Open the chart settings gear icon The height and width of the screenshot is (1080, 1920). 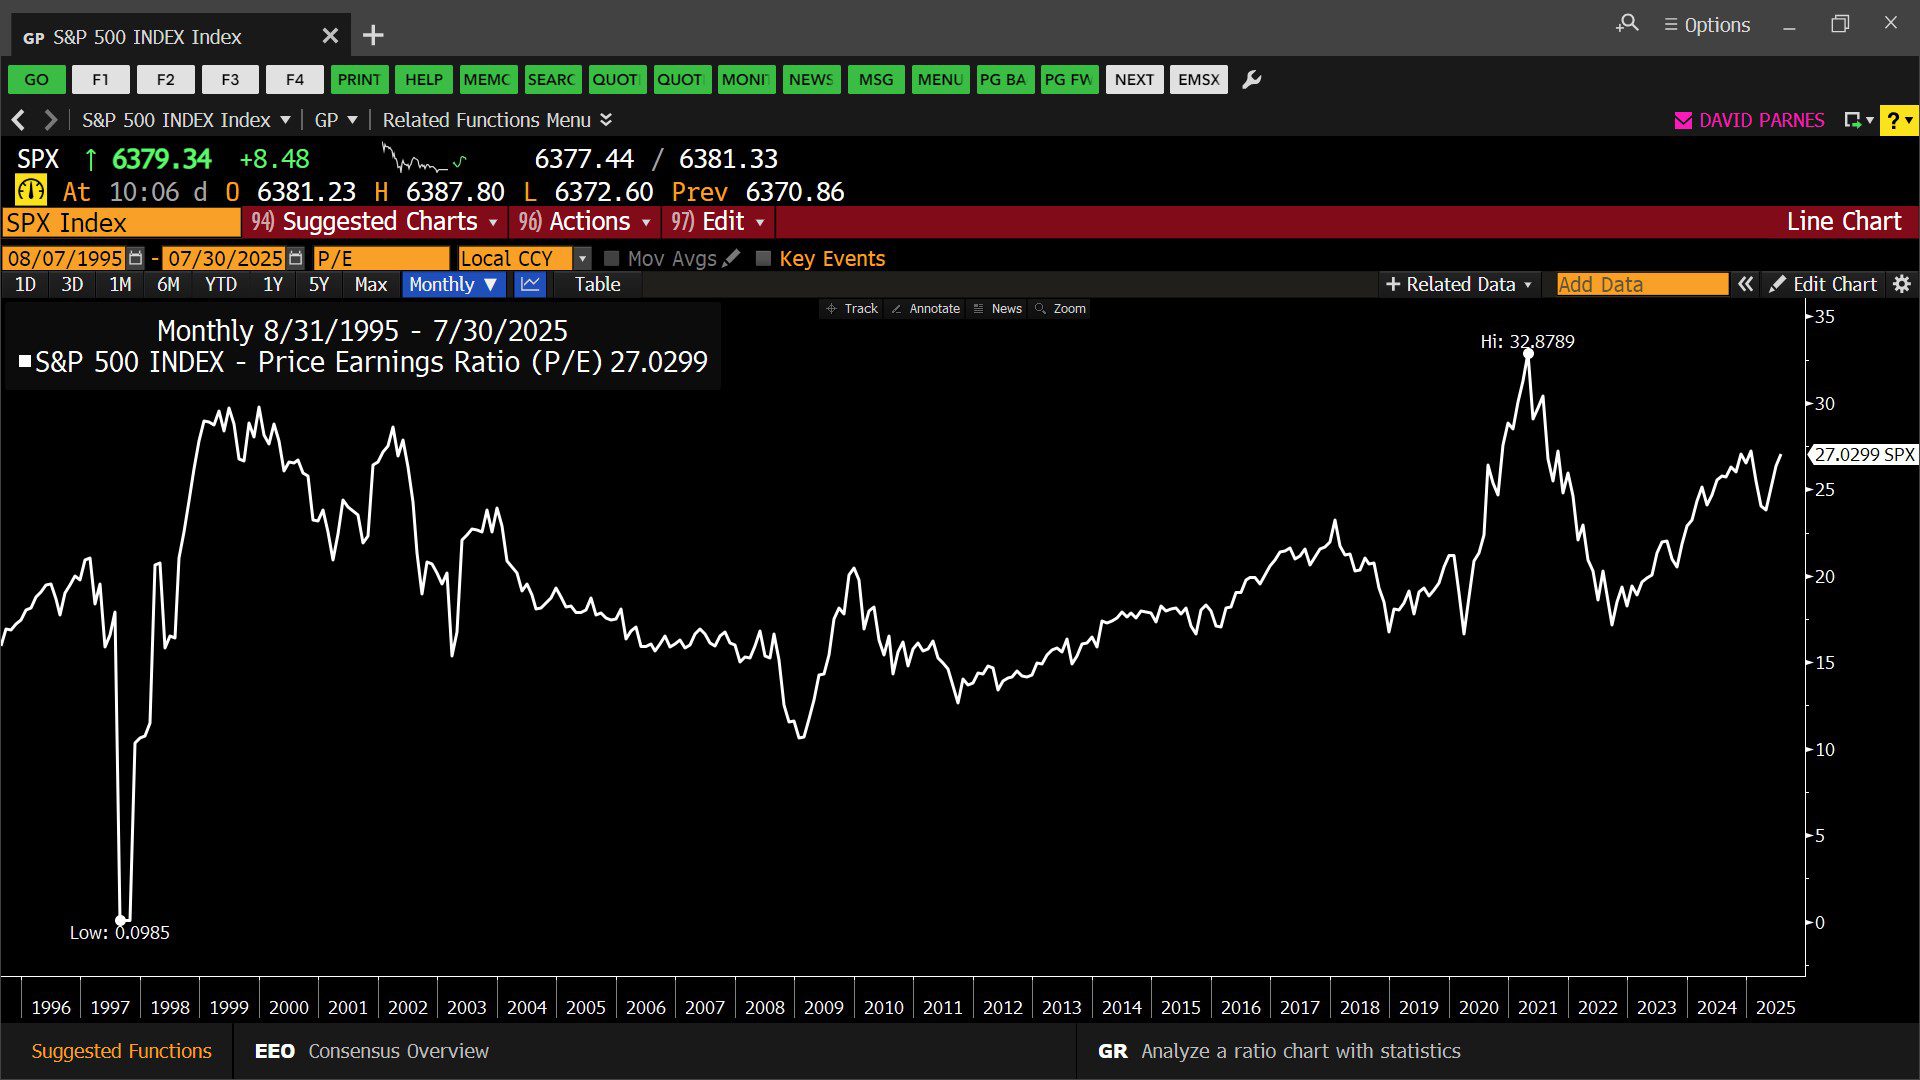point(1901,284)
